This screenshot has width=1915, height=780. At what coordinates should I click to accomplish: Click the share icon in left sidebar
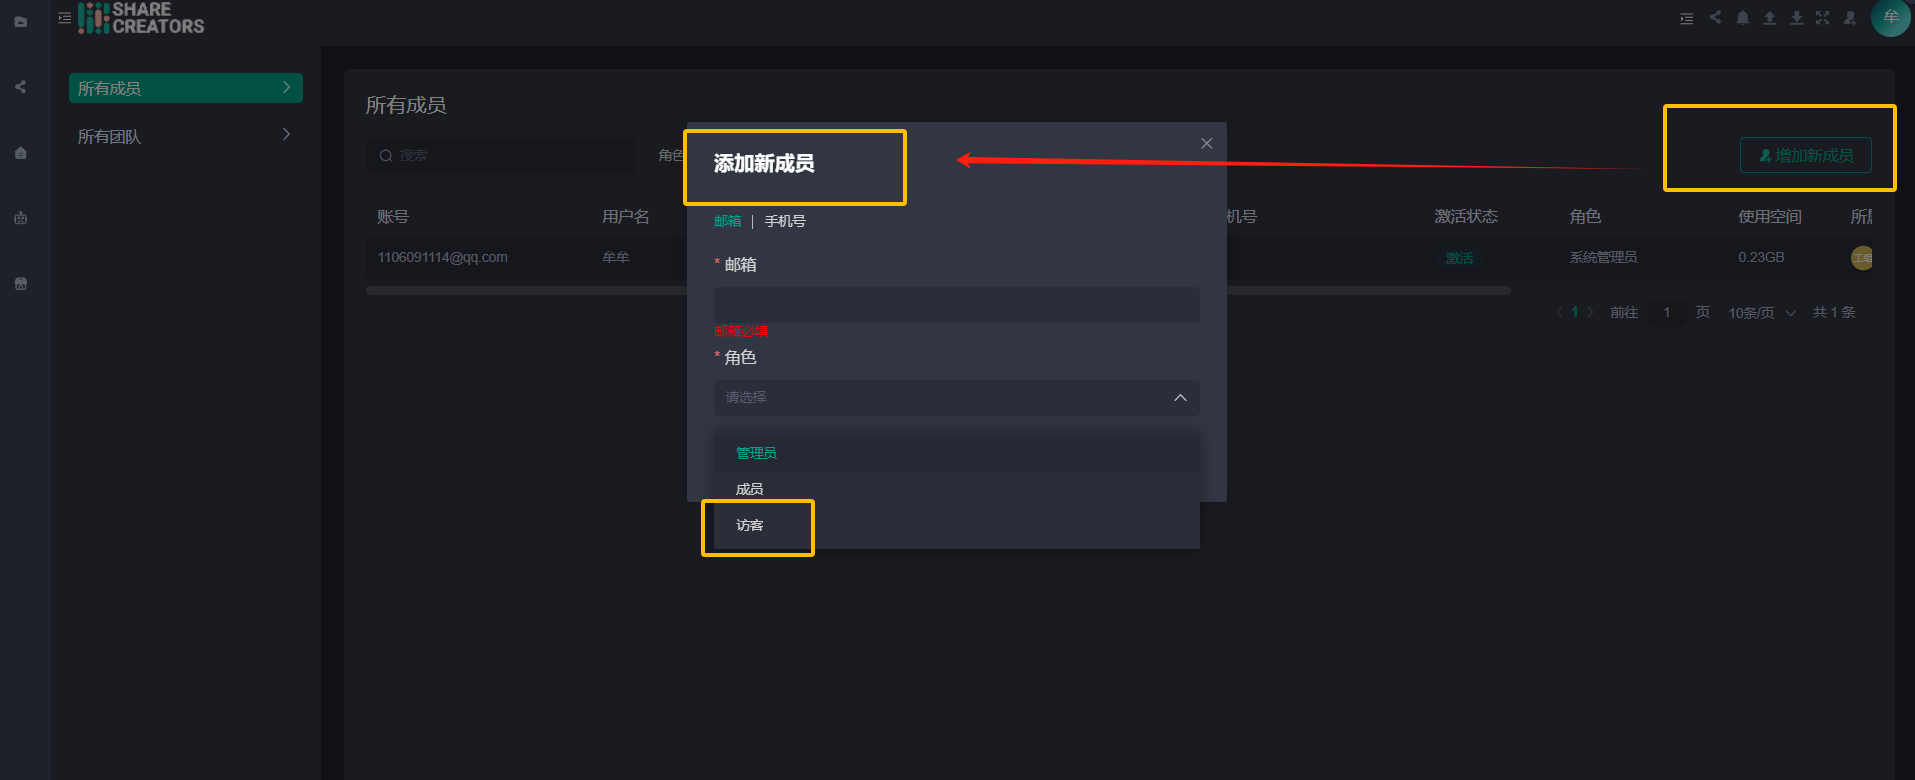tap(21, 87)
